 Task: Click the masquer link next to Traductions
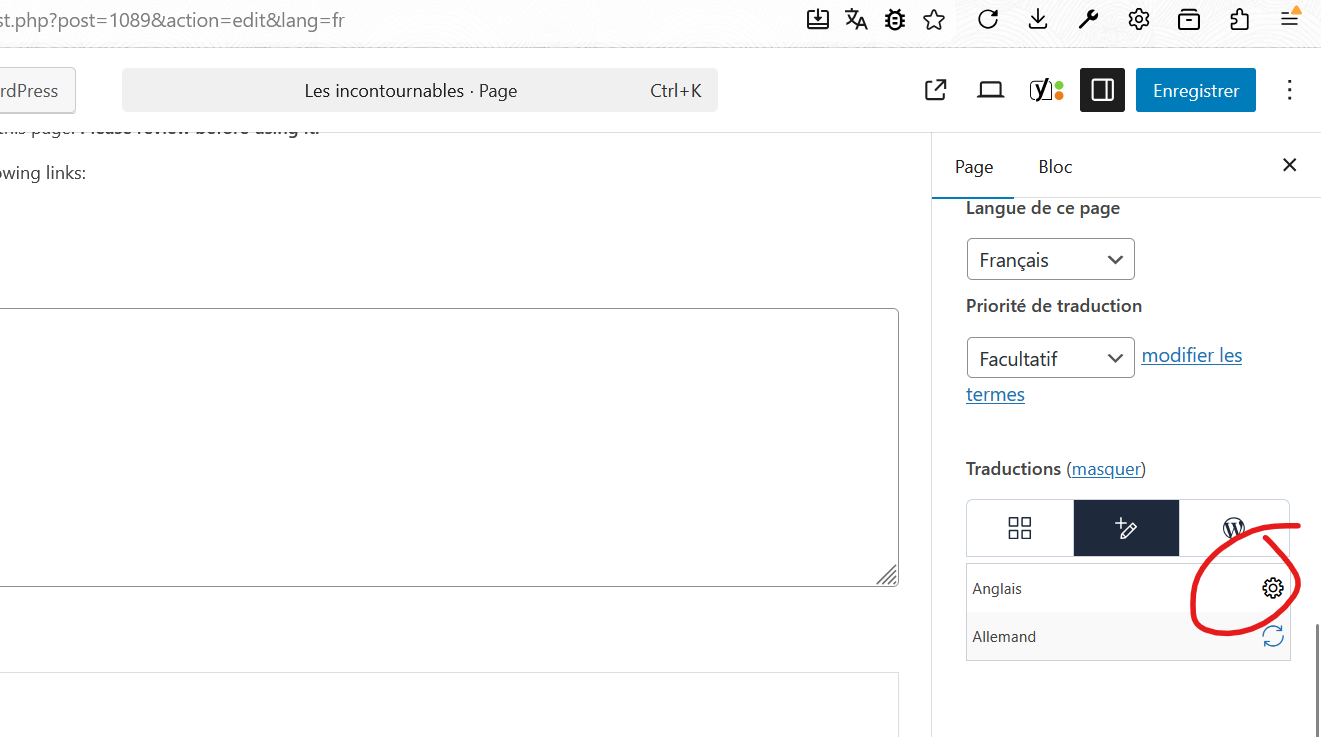pos(1106,469)
